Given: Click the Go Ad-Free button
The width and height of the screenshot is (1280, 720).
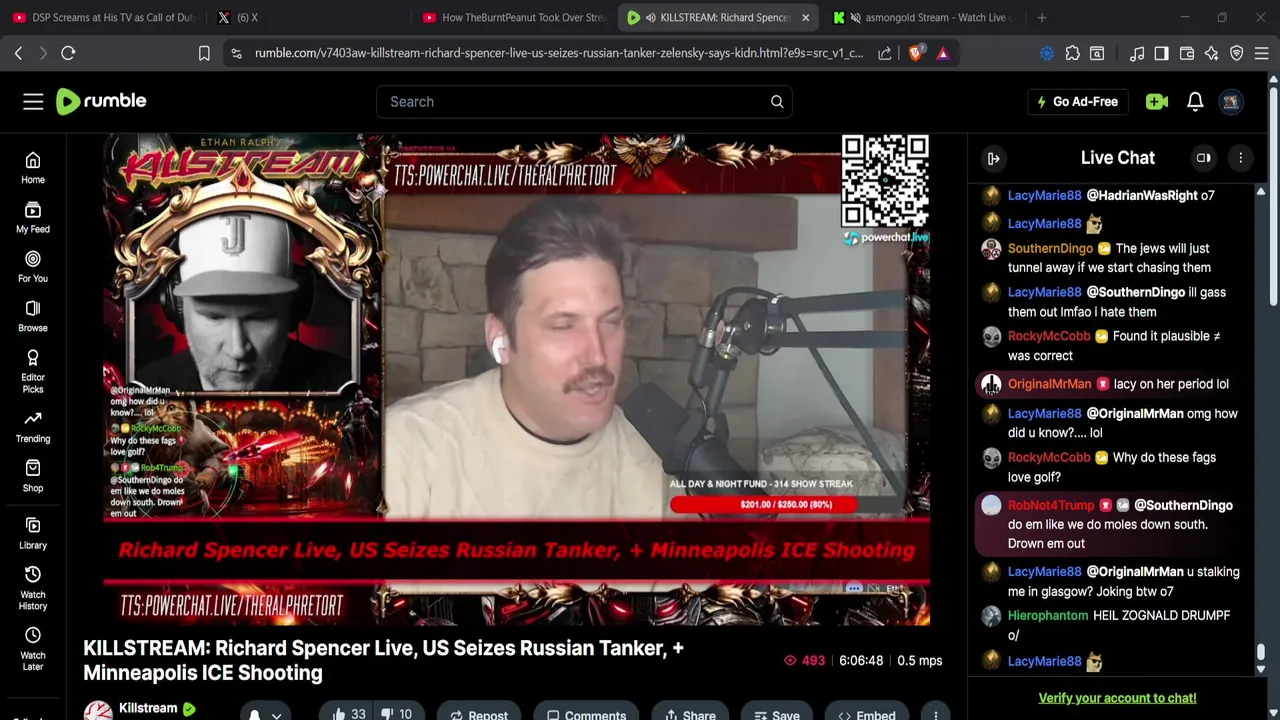Looking at the screenshot, I should [x=1077, y=101].
